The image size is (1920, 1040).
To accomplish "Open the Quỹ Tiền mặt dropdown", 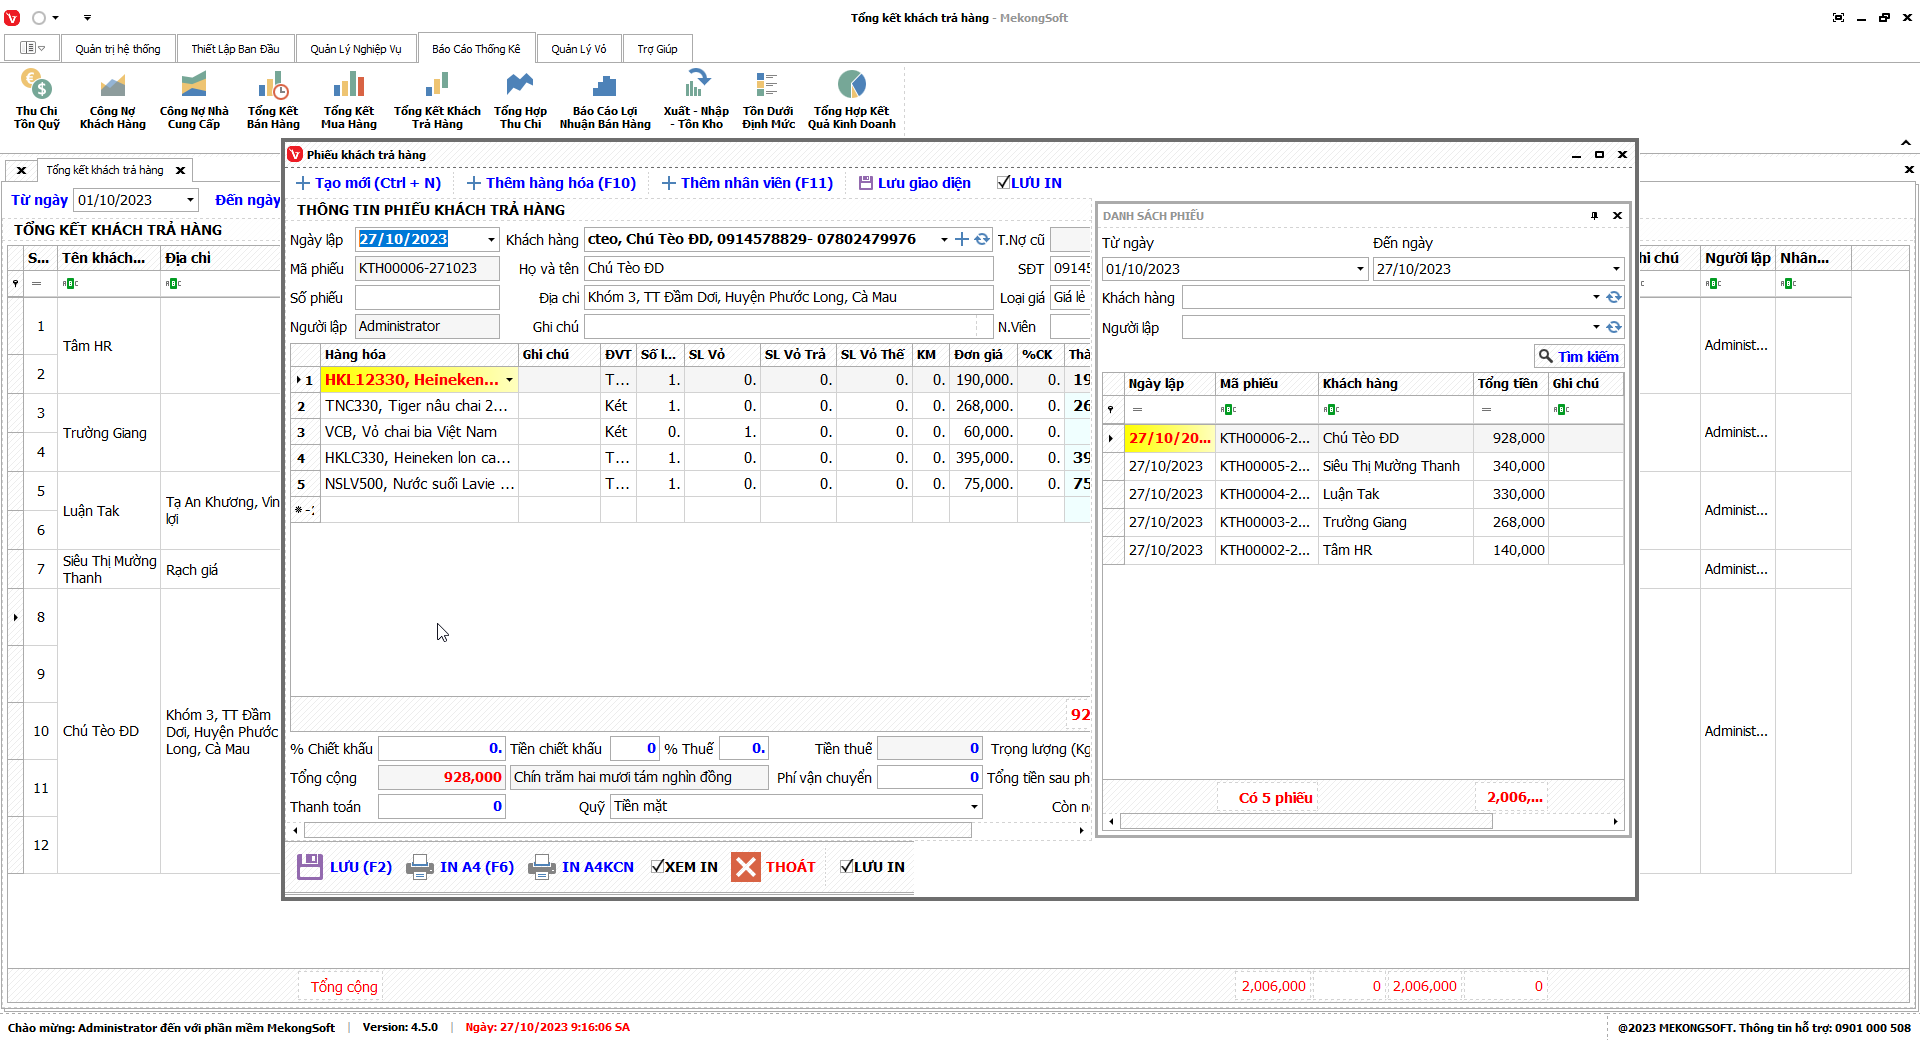I will tap(973, 807).
